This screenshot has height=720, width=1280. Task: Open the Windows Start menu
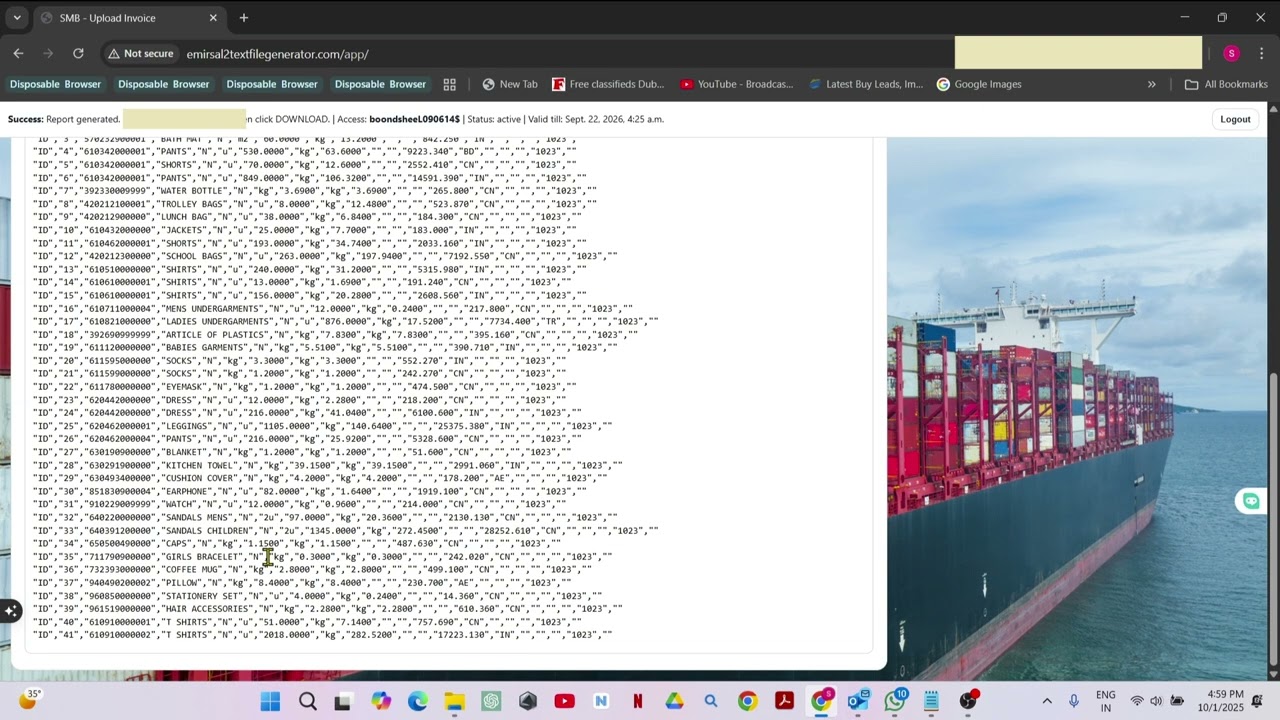point(270,701)
